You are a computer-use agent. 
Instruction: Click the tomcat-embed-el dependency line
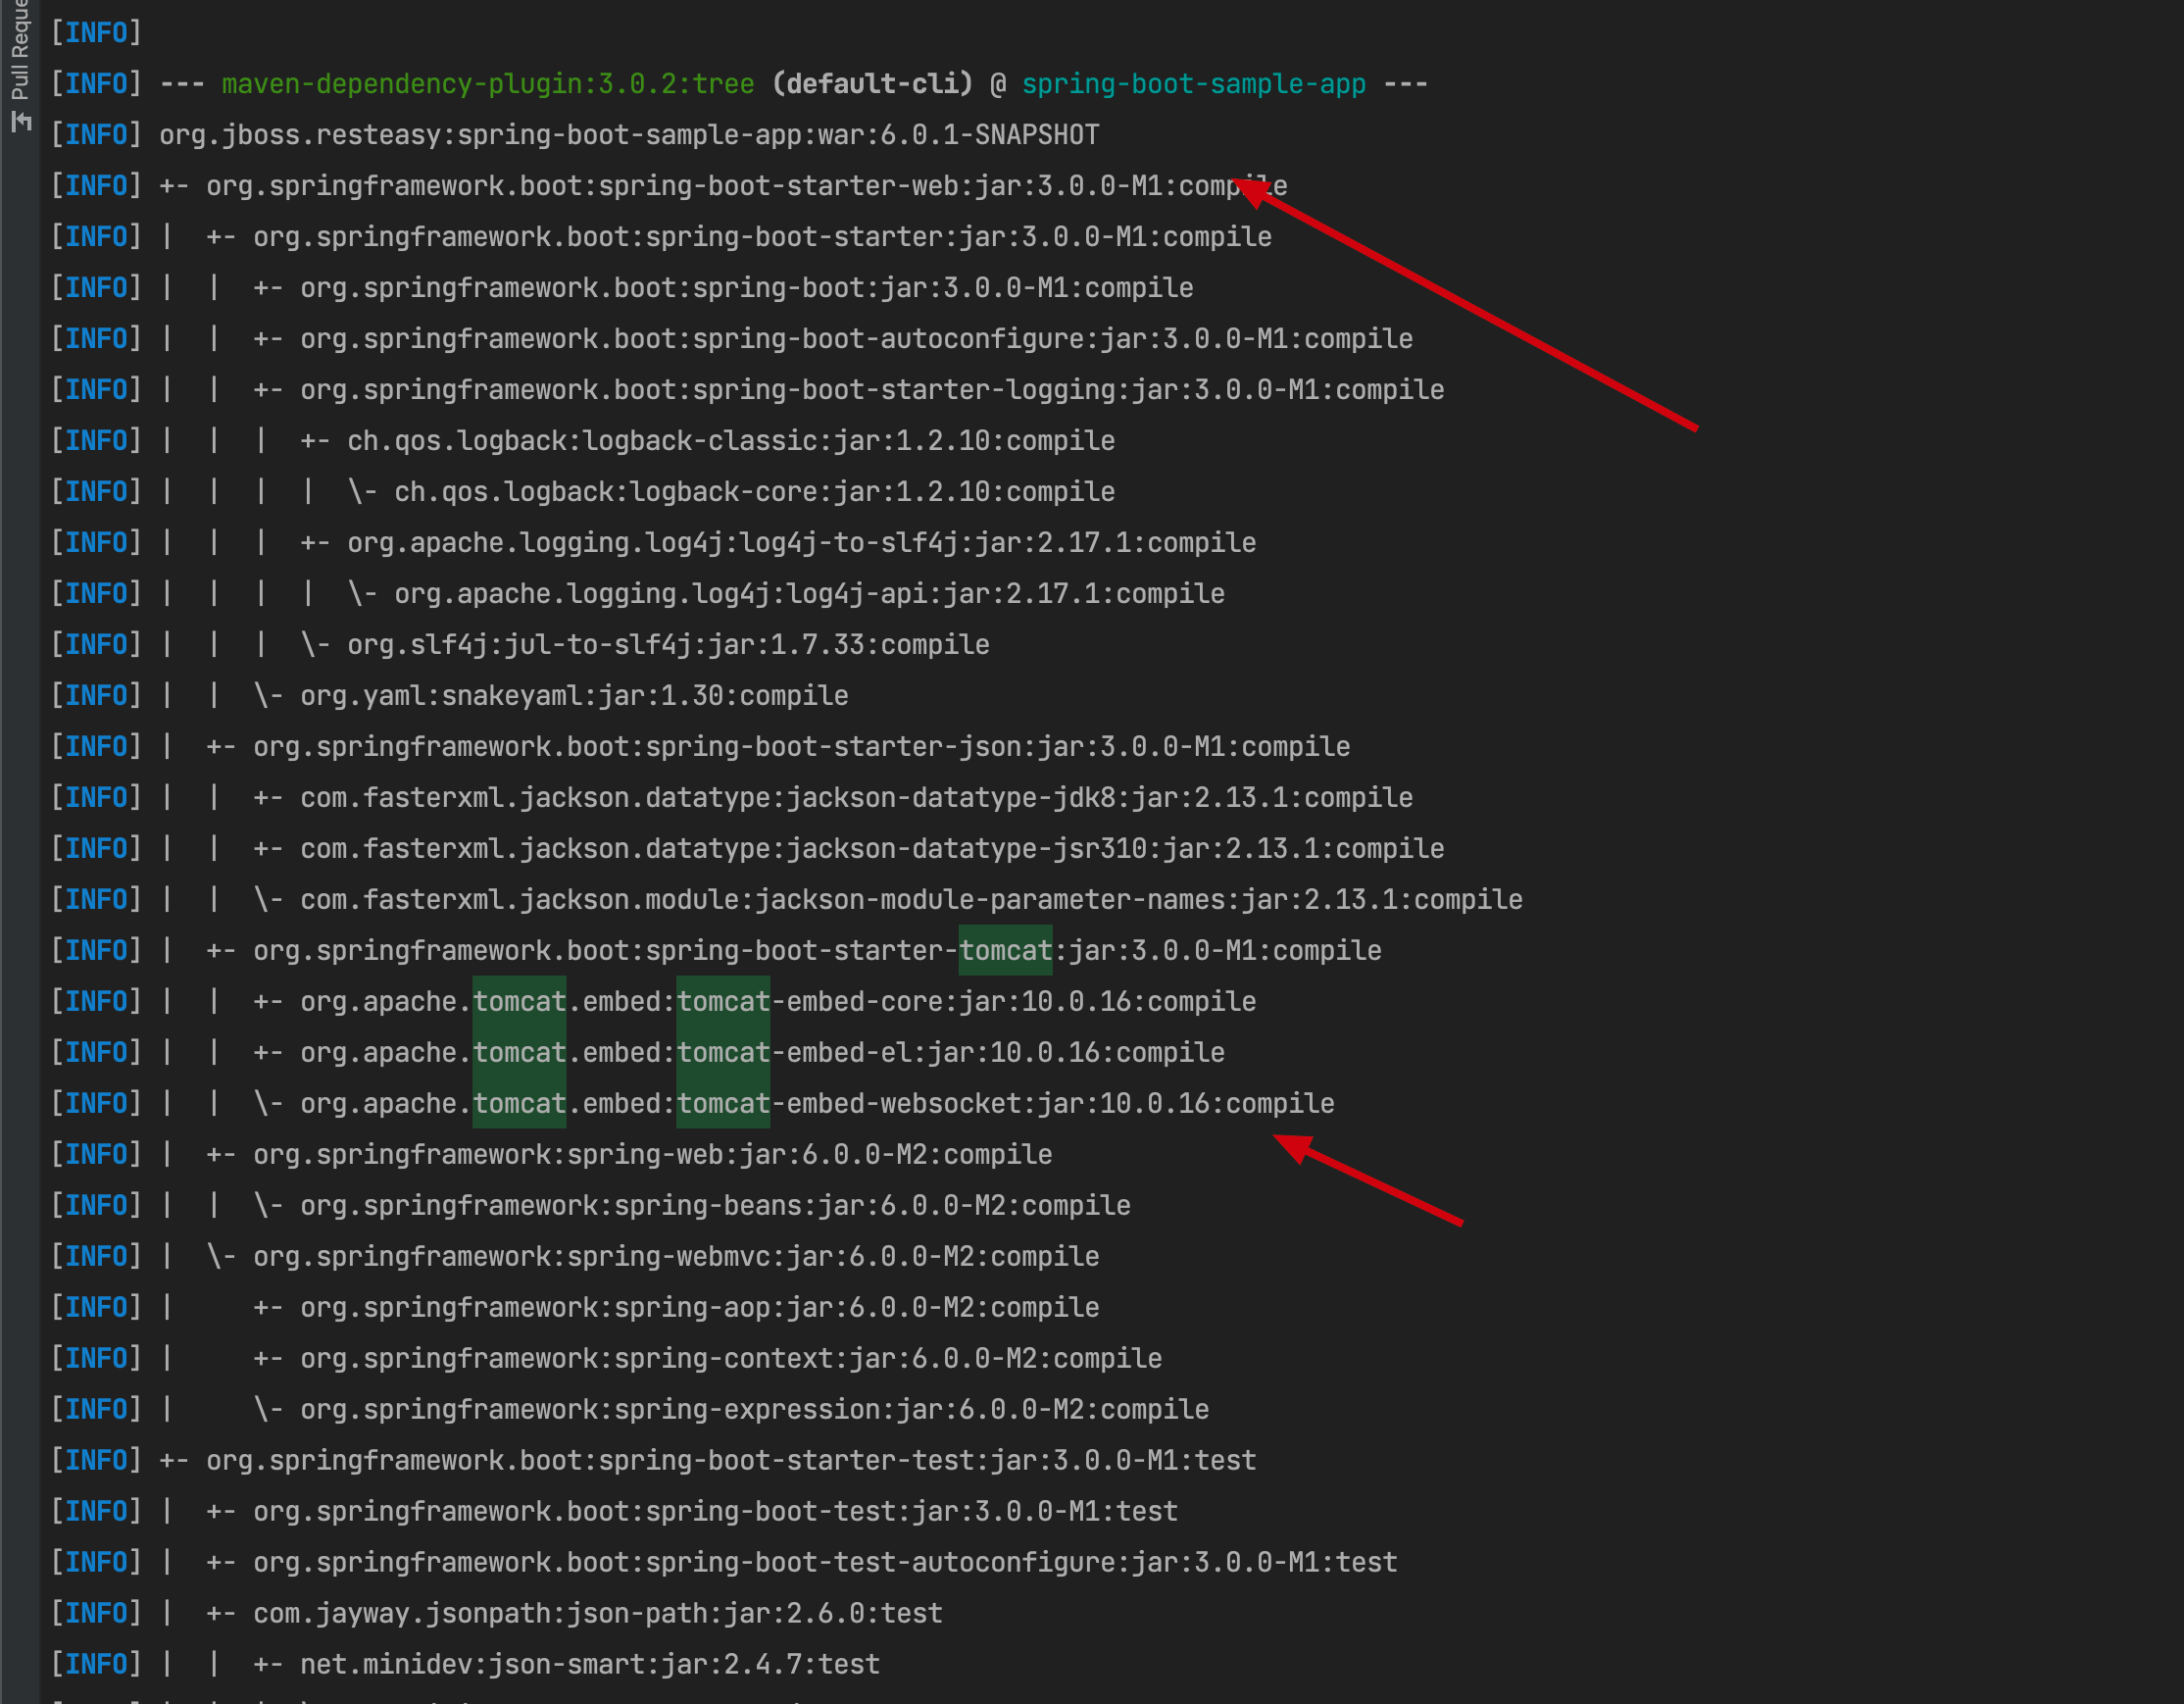(x=761, y=1052)
